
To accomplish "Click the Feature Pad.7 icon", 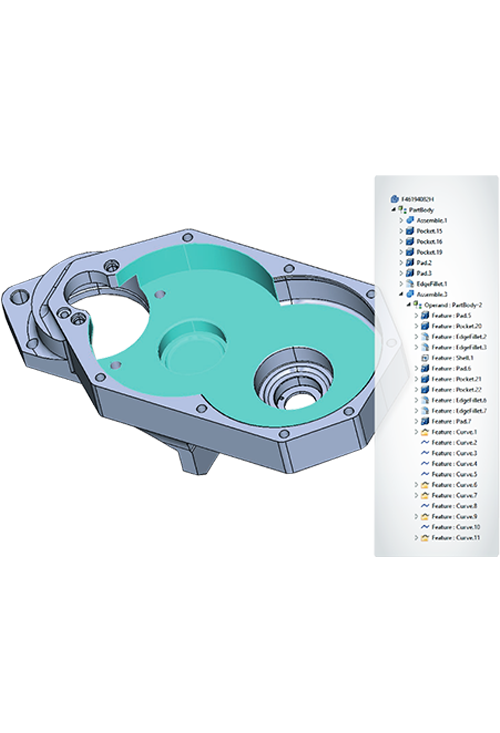I will (x=425, y=421).
